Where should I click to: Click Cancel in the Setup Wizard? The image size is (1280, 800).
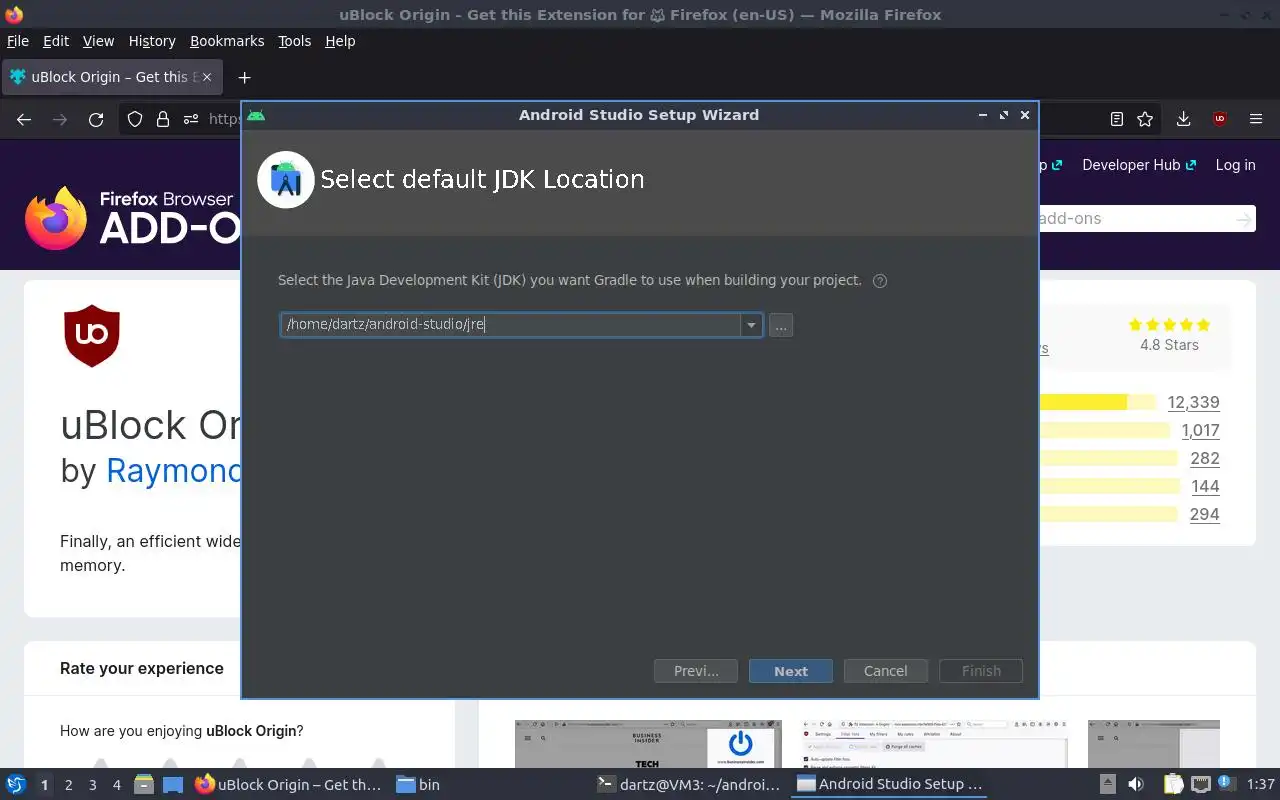coord(885,671)
